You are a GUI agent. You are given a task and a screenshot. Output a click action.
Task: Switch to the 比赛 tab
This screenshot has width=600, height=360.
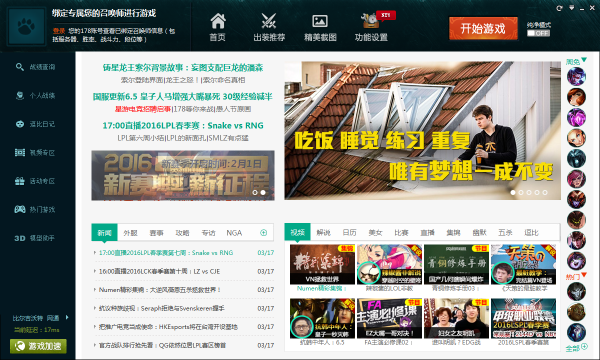tap(401, 232)
